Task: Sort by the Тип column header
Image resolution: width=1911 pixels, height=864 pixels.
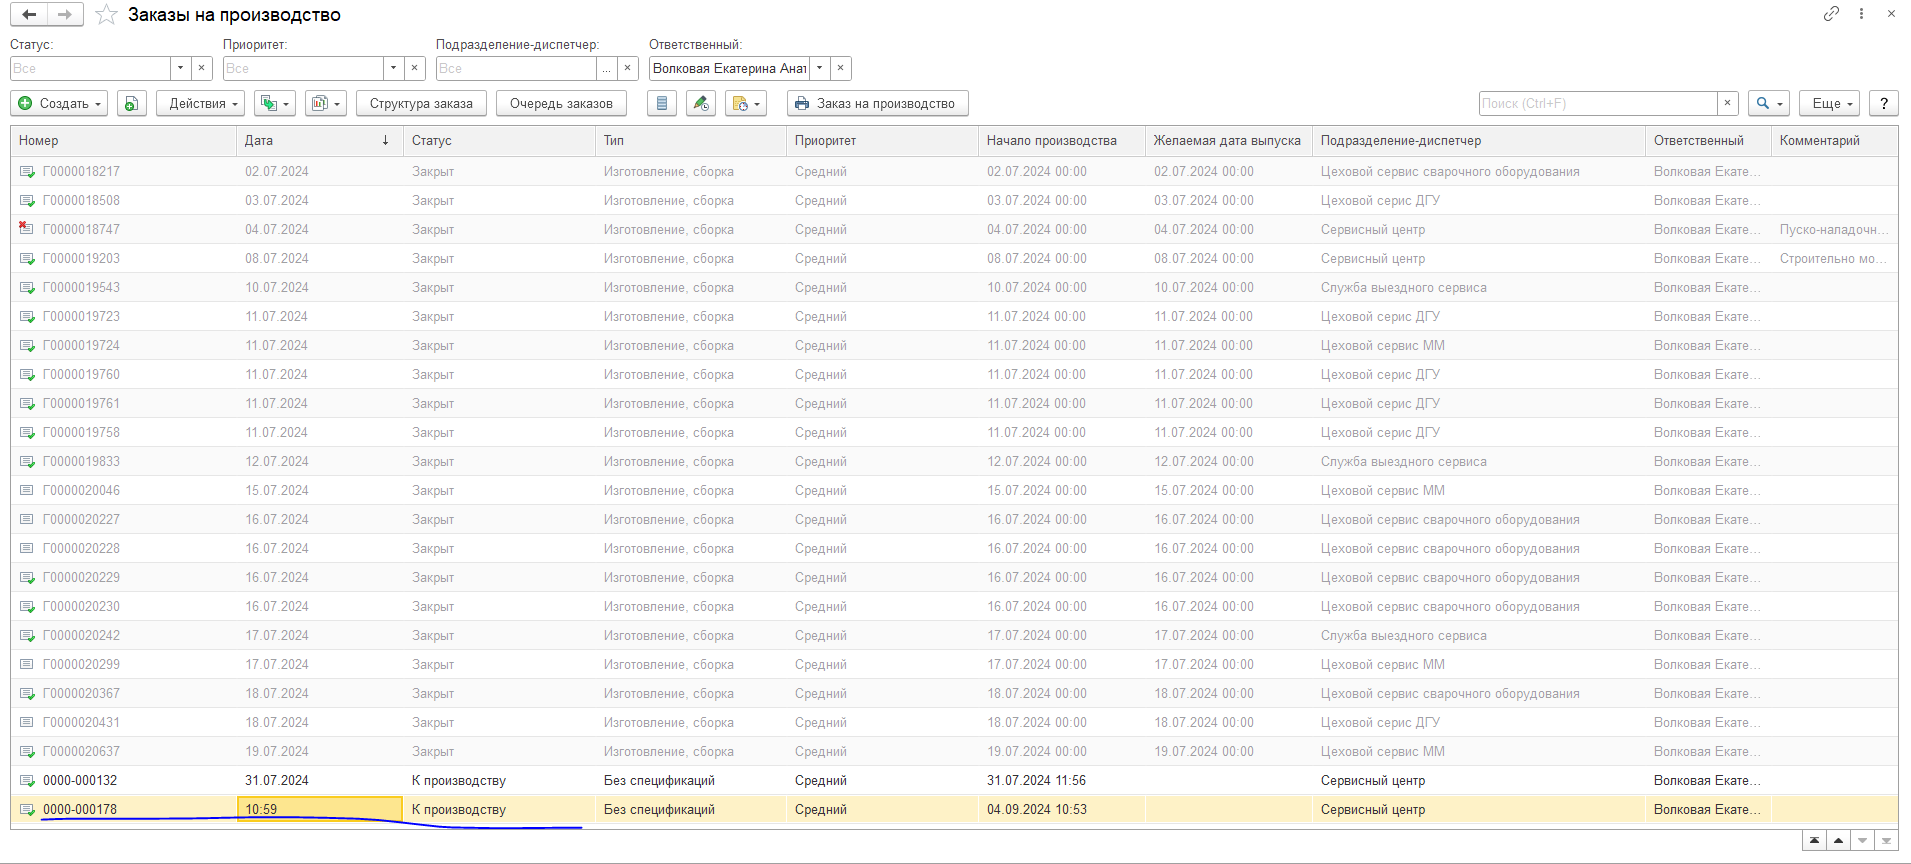Action: coord(691,141)
